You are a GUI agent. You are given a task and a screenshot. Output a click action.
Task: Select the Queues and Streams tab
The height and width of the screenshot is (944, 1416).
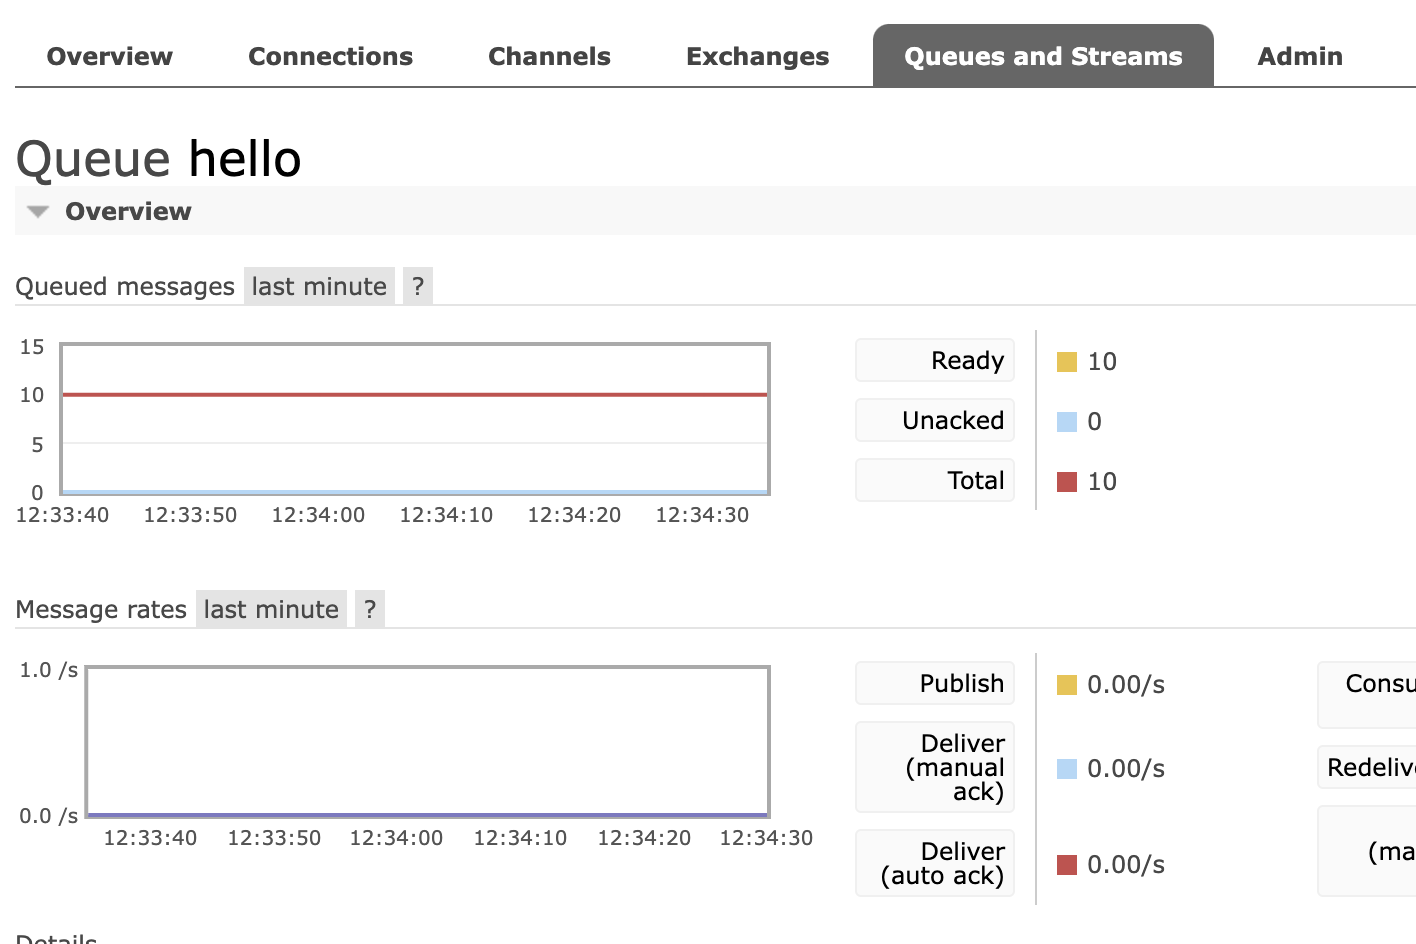click(x=1043, y=56)
